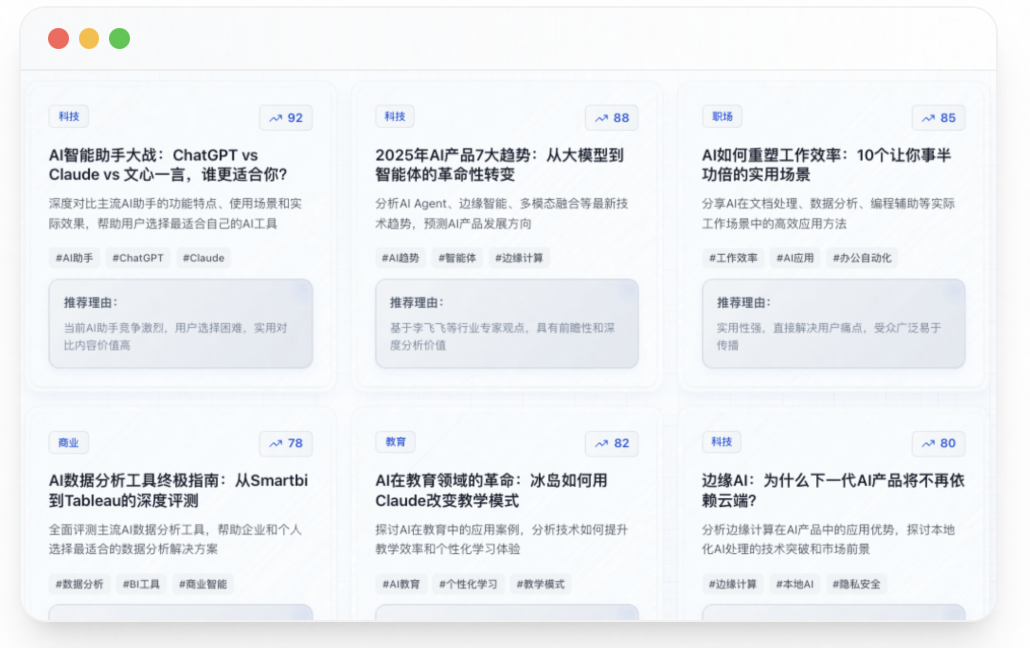Select the #ChatGPT hashtag tag
The image size is (1030, 648).
138,258
